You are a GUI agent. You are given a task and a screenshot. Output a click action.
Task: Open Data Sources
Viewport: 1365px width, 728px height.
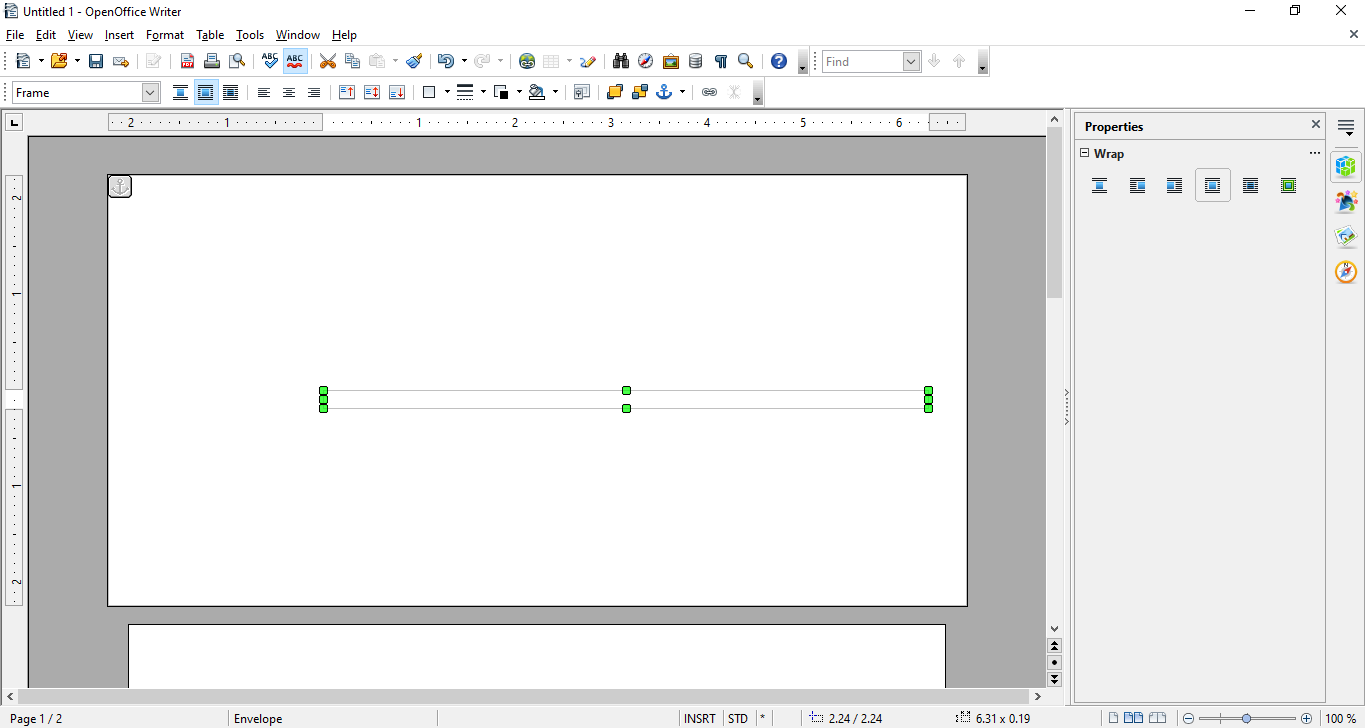(x=696, y=61)
